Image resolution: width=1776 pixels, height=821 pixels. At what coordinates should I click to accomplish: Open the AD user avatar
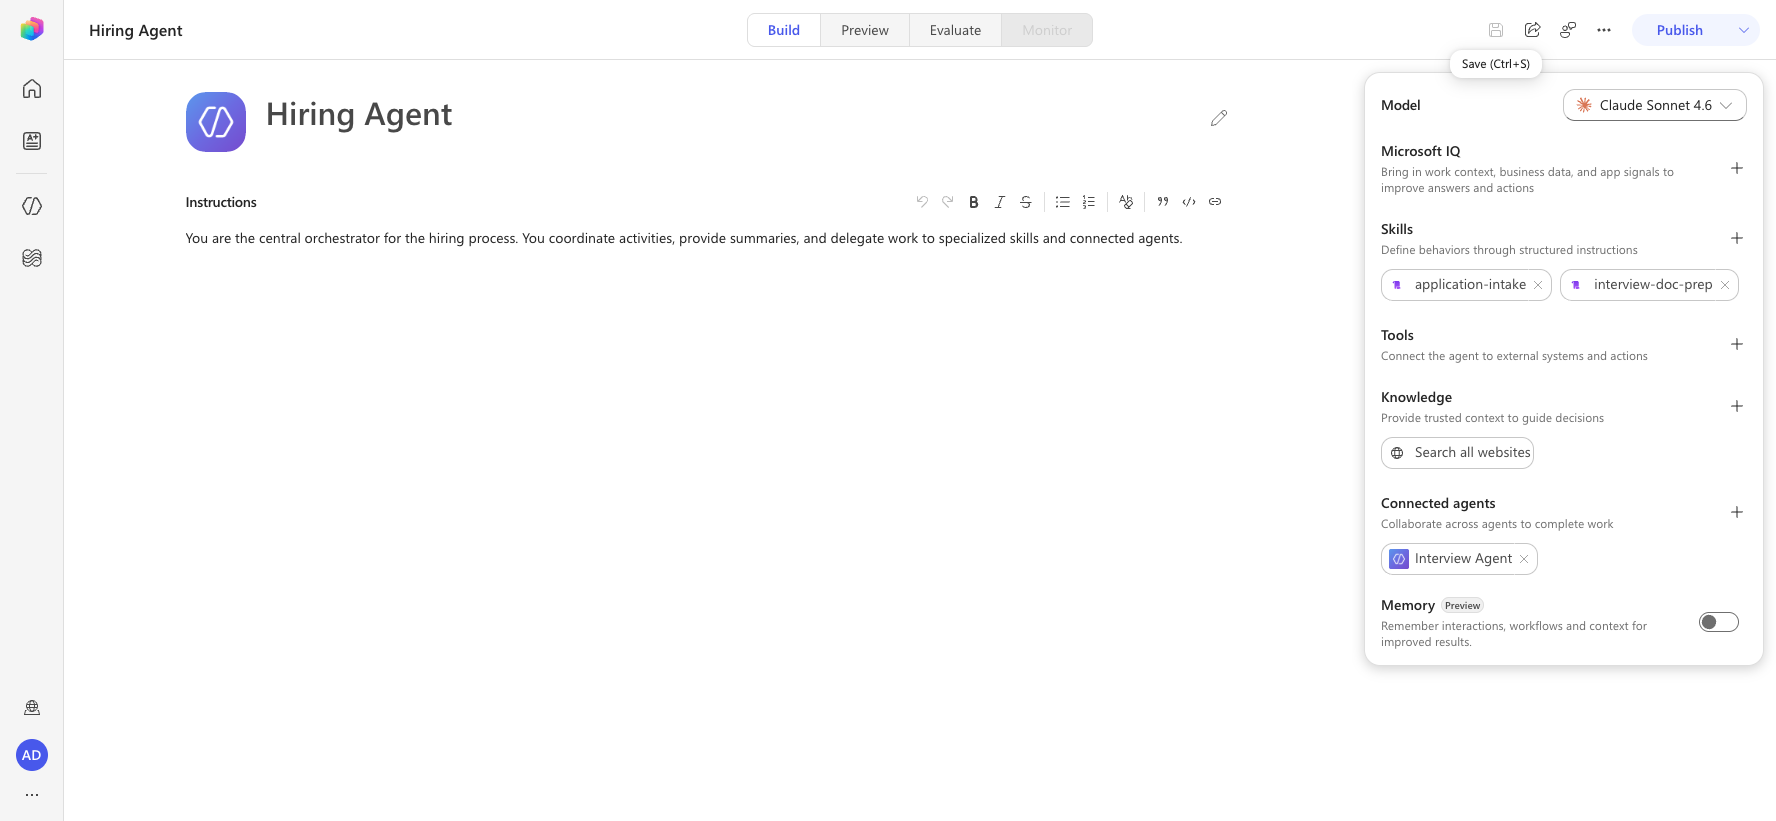pos(32,755)
